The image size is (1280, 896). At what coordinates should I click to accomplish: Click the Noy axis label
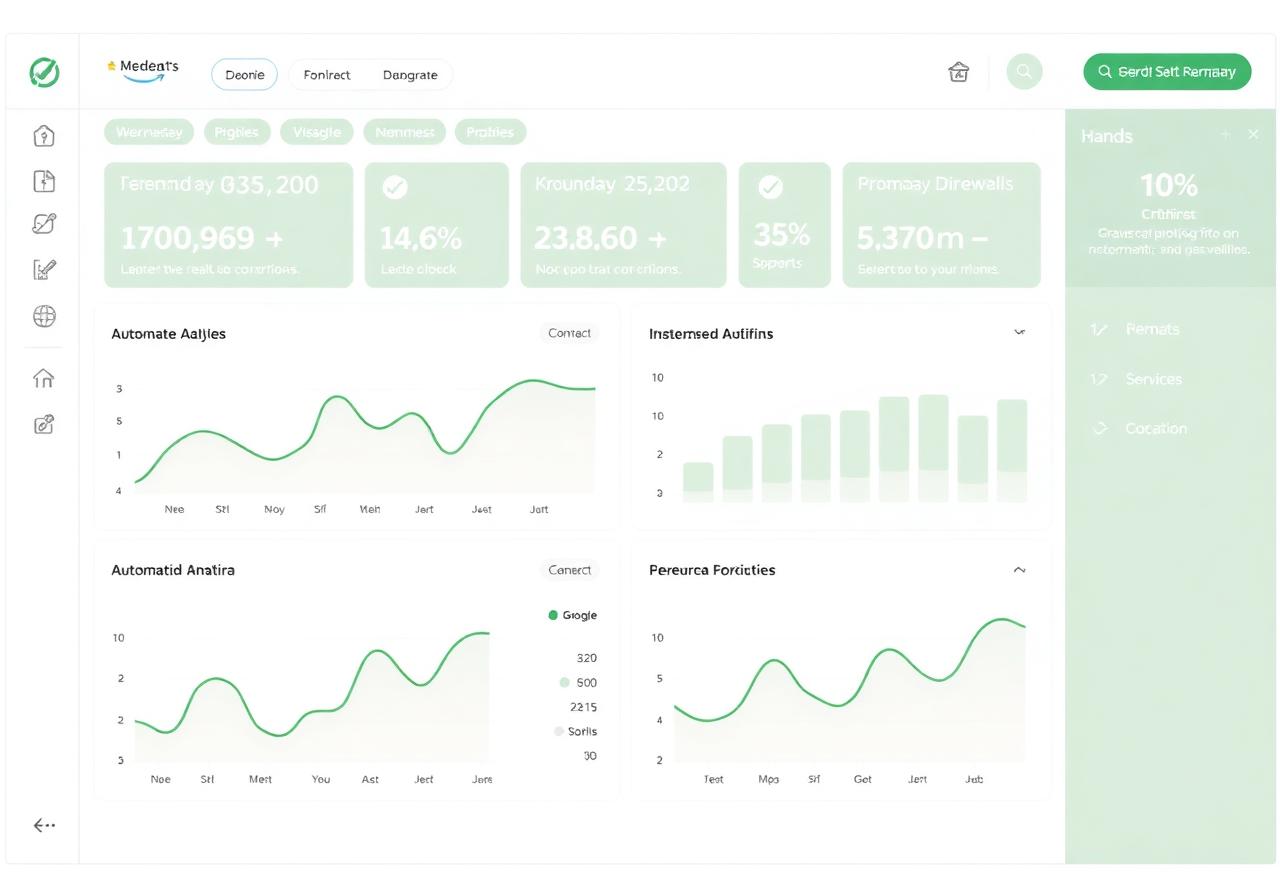274,509
